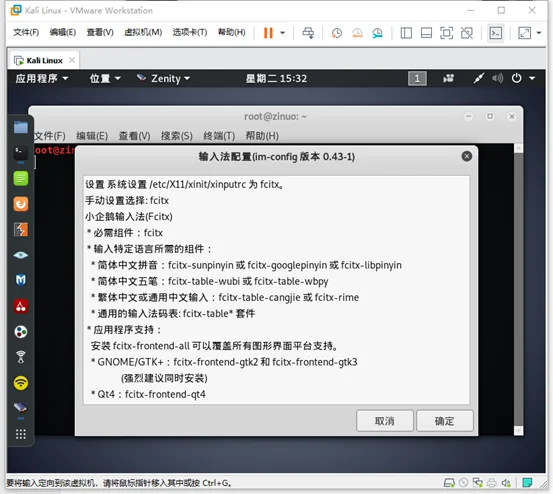Open Terminal from the Kali dock
The image size is (553, 494).
21,153
